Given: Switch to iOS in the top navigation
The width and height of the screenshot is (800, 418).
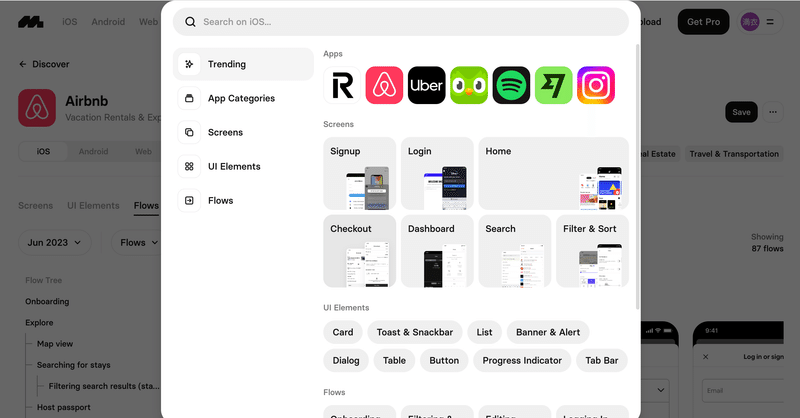Looking at the screenshot, I should [x=69, y=22].
